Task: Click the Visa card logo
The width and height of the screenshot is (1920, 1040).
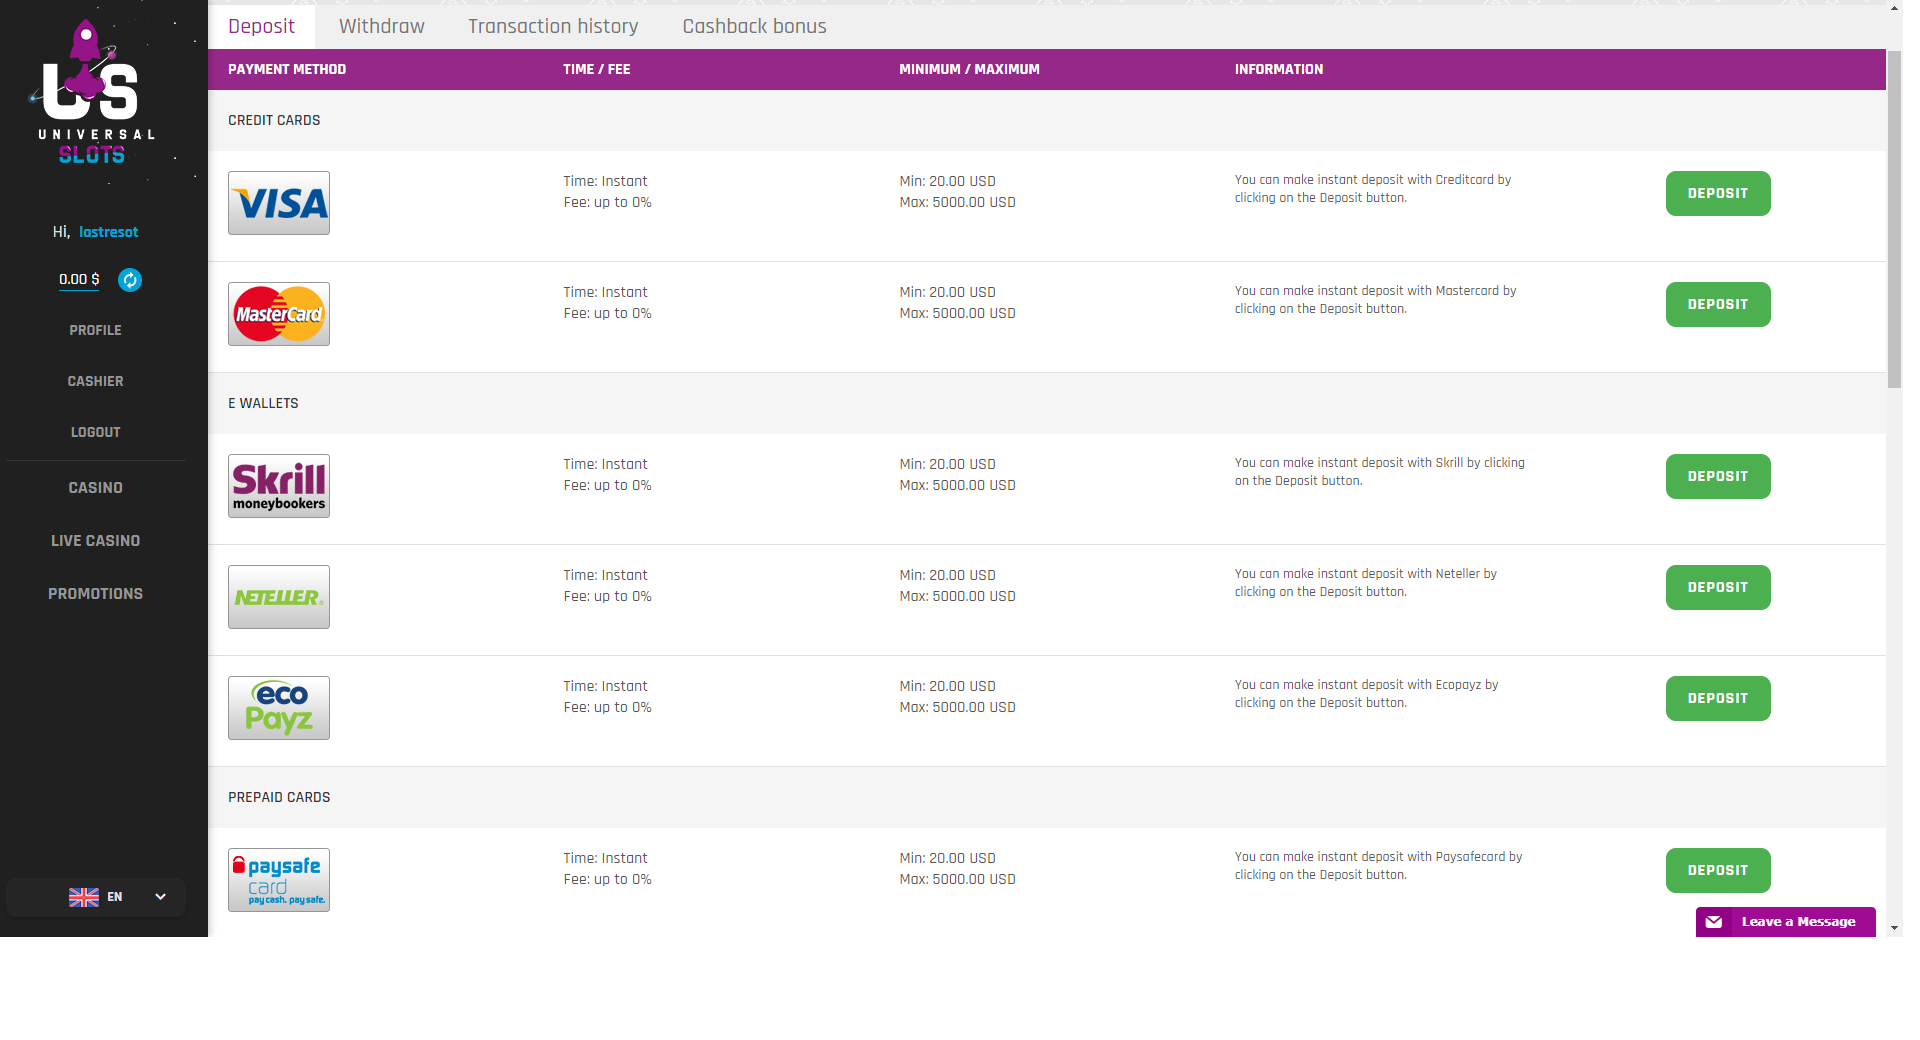Action: coord(279,203)
